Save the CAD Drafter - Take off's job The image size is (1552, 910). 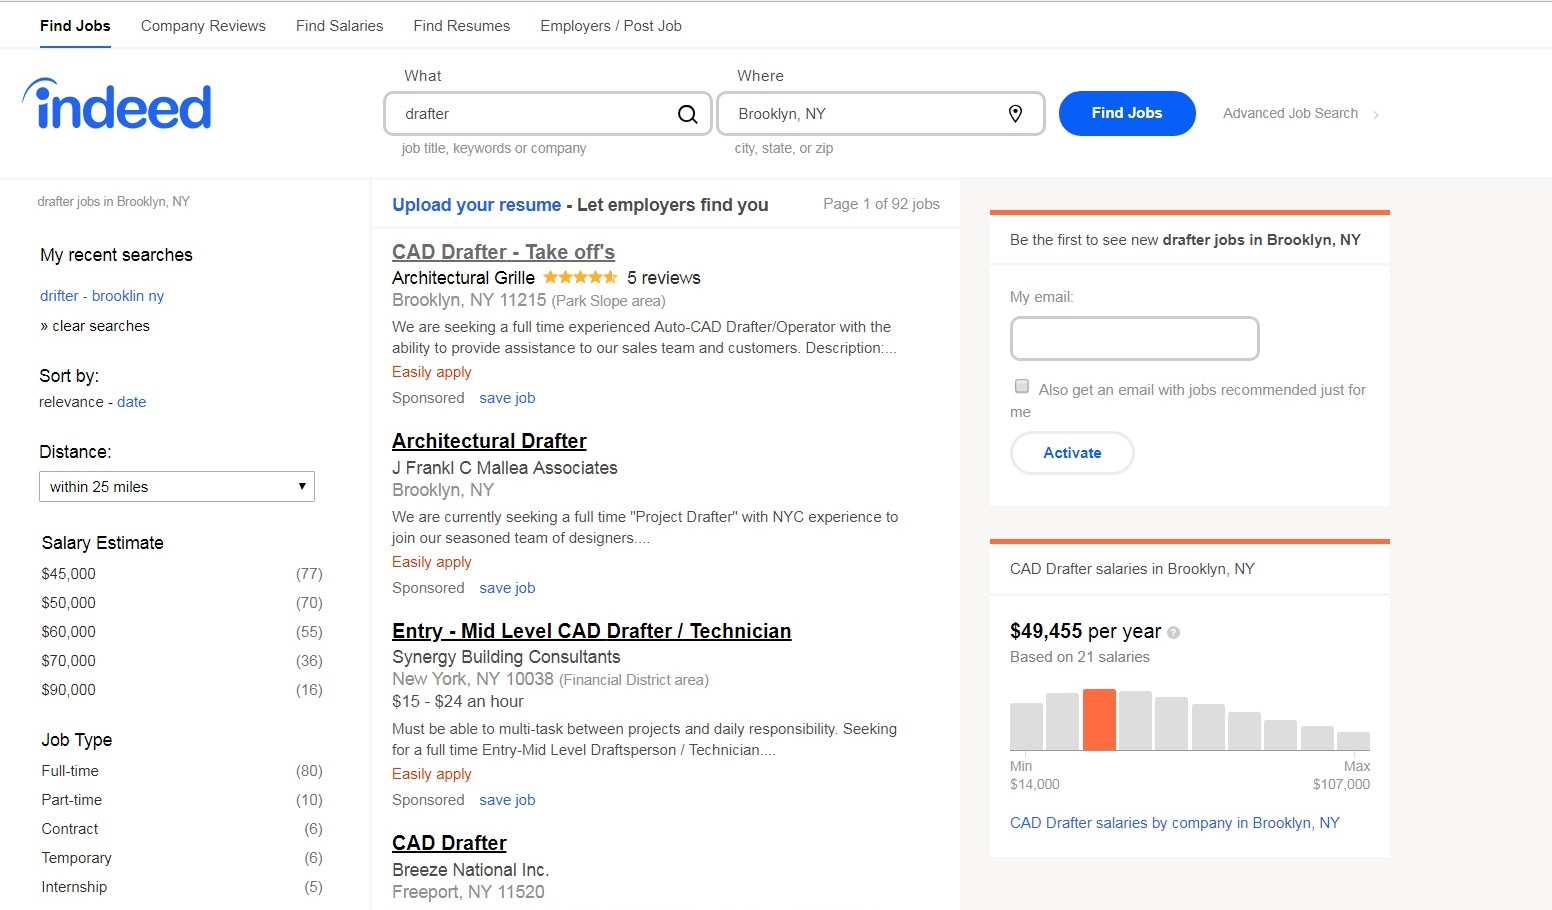(x=507, y=398)
